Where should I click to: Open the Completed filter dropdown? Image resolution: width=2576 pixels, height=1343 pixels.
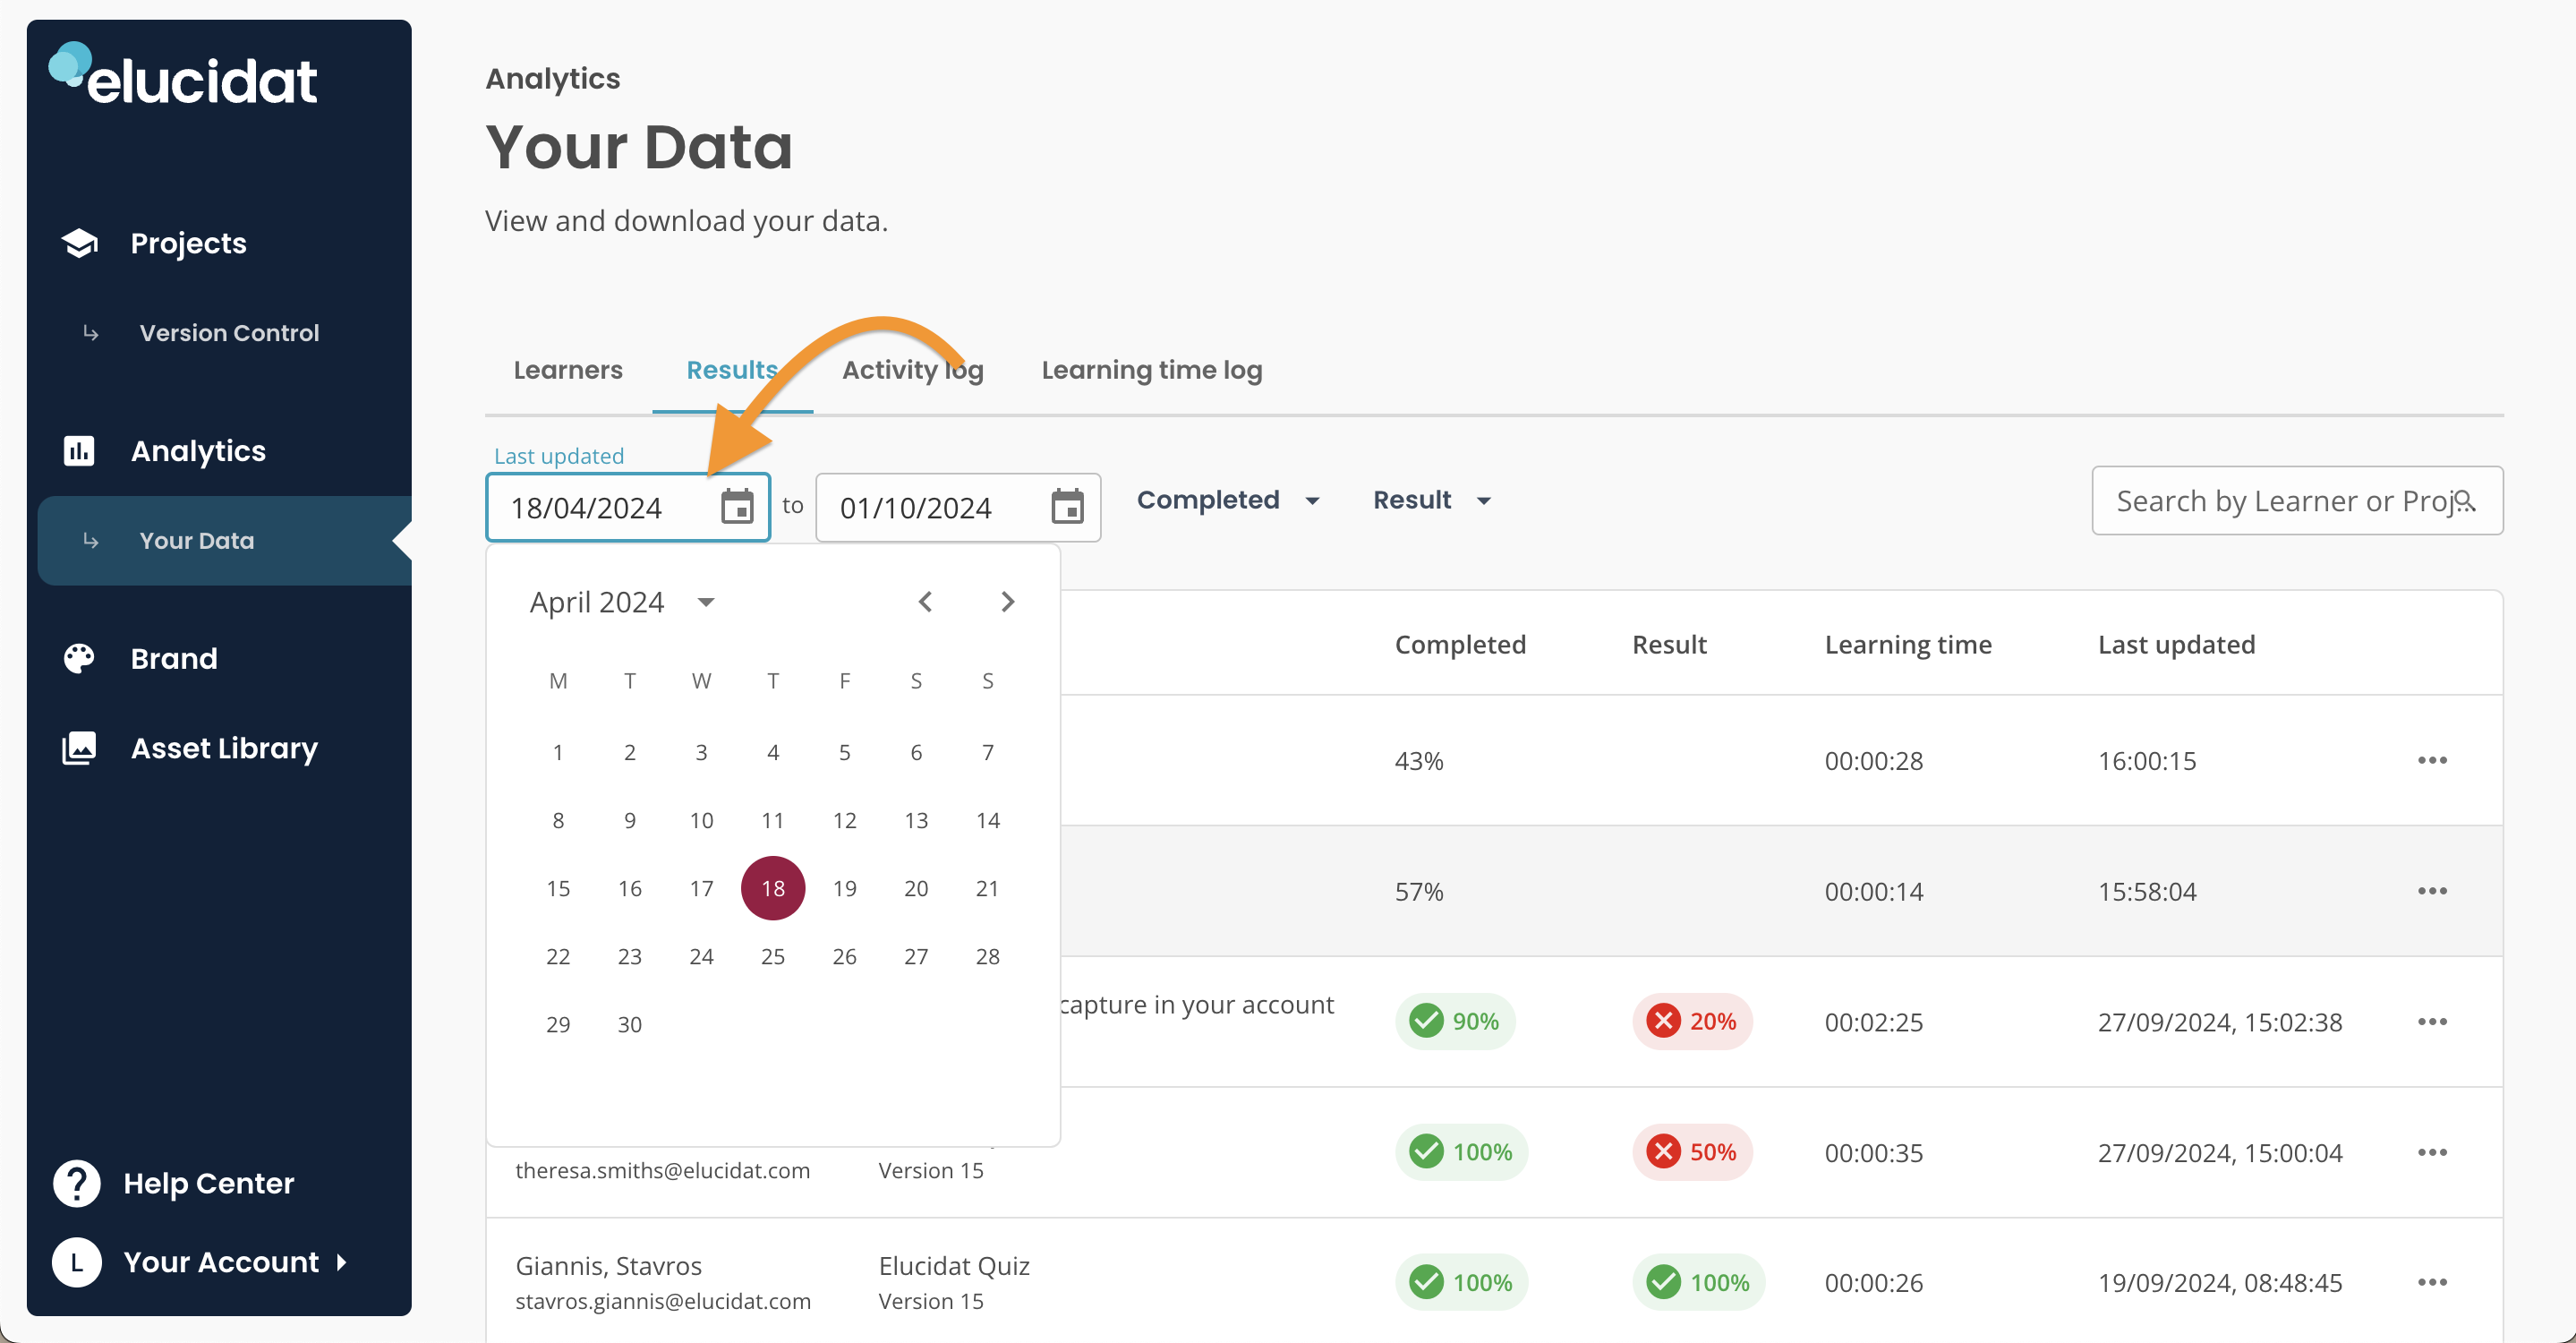(1228, 500)
